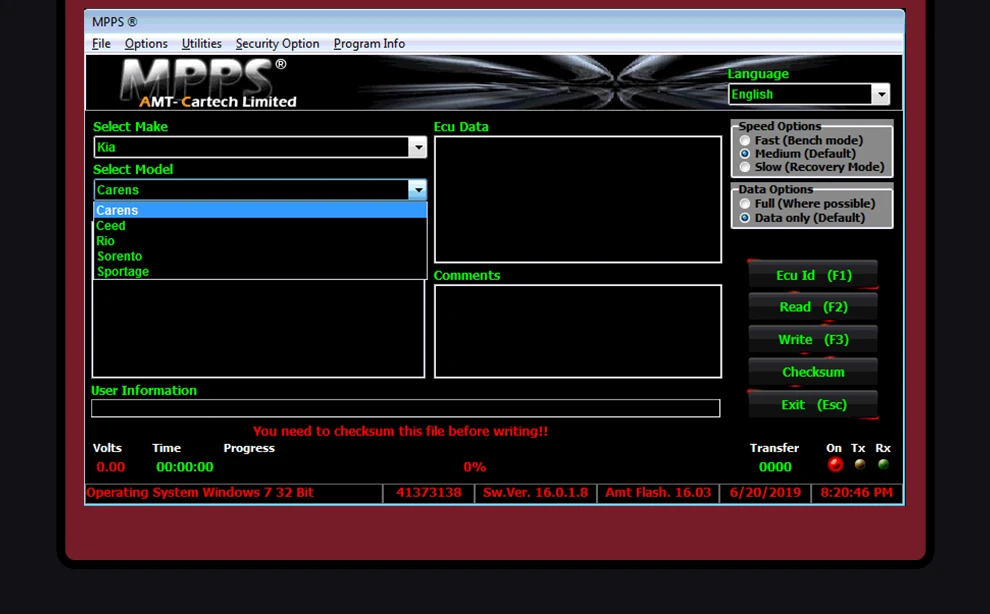Open the Program Info menu

369,44
